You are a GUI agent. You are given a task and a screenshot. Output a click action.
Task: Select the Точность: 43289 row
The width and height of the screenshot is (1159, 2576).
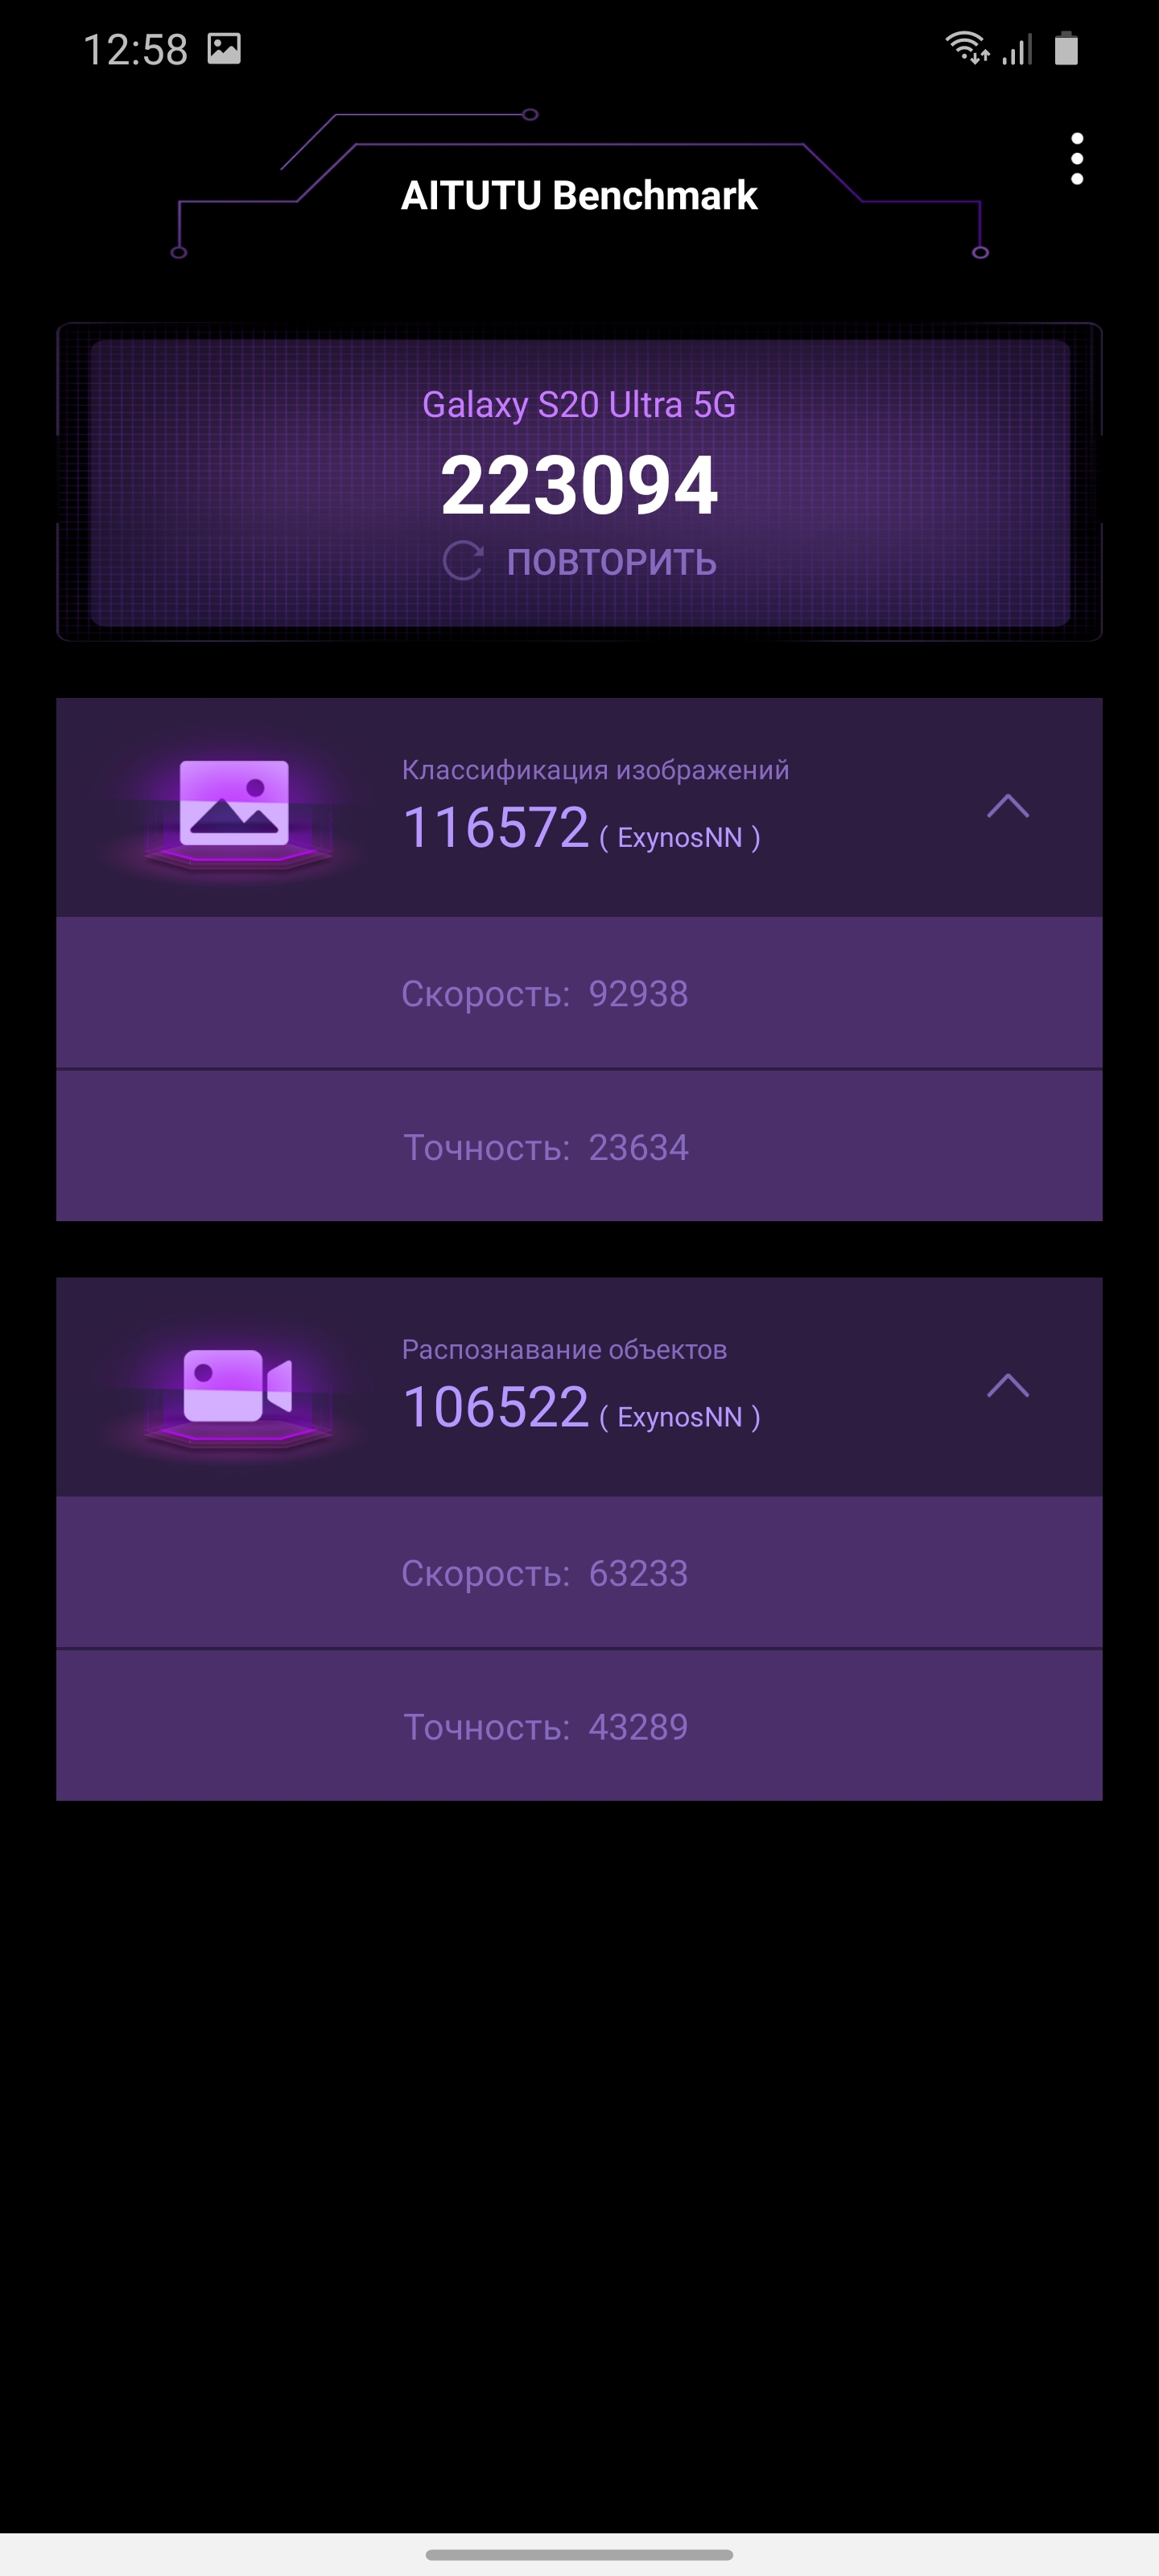pyautogui.click(x=579, y=1726)
